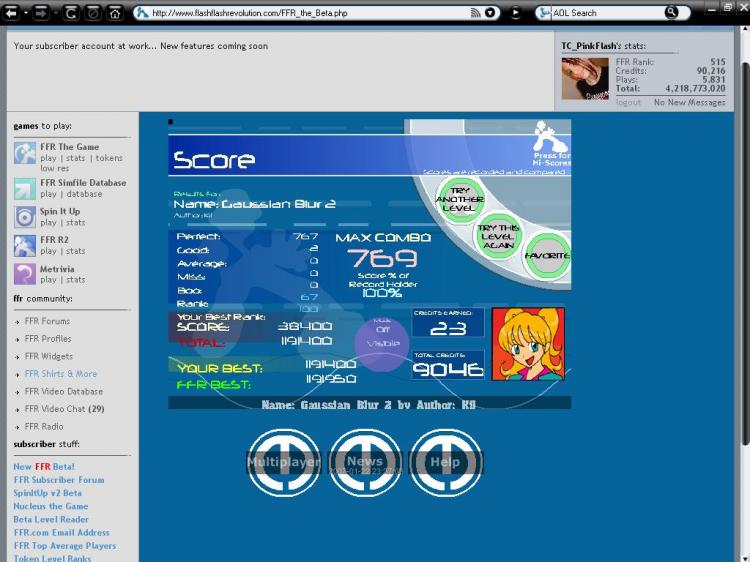Viewport: 750px width, 562px height.
Task: Open play link under FFR R2
Action: pyautogui.click(x=48, y=251)
